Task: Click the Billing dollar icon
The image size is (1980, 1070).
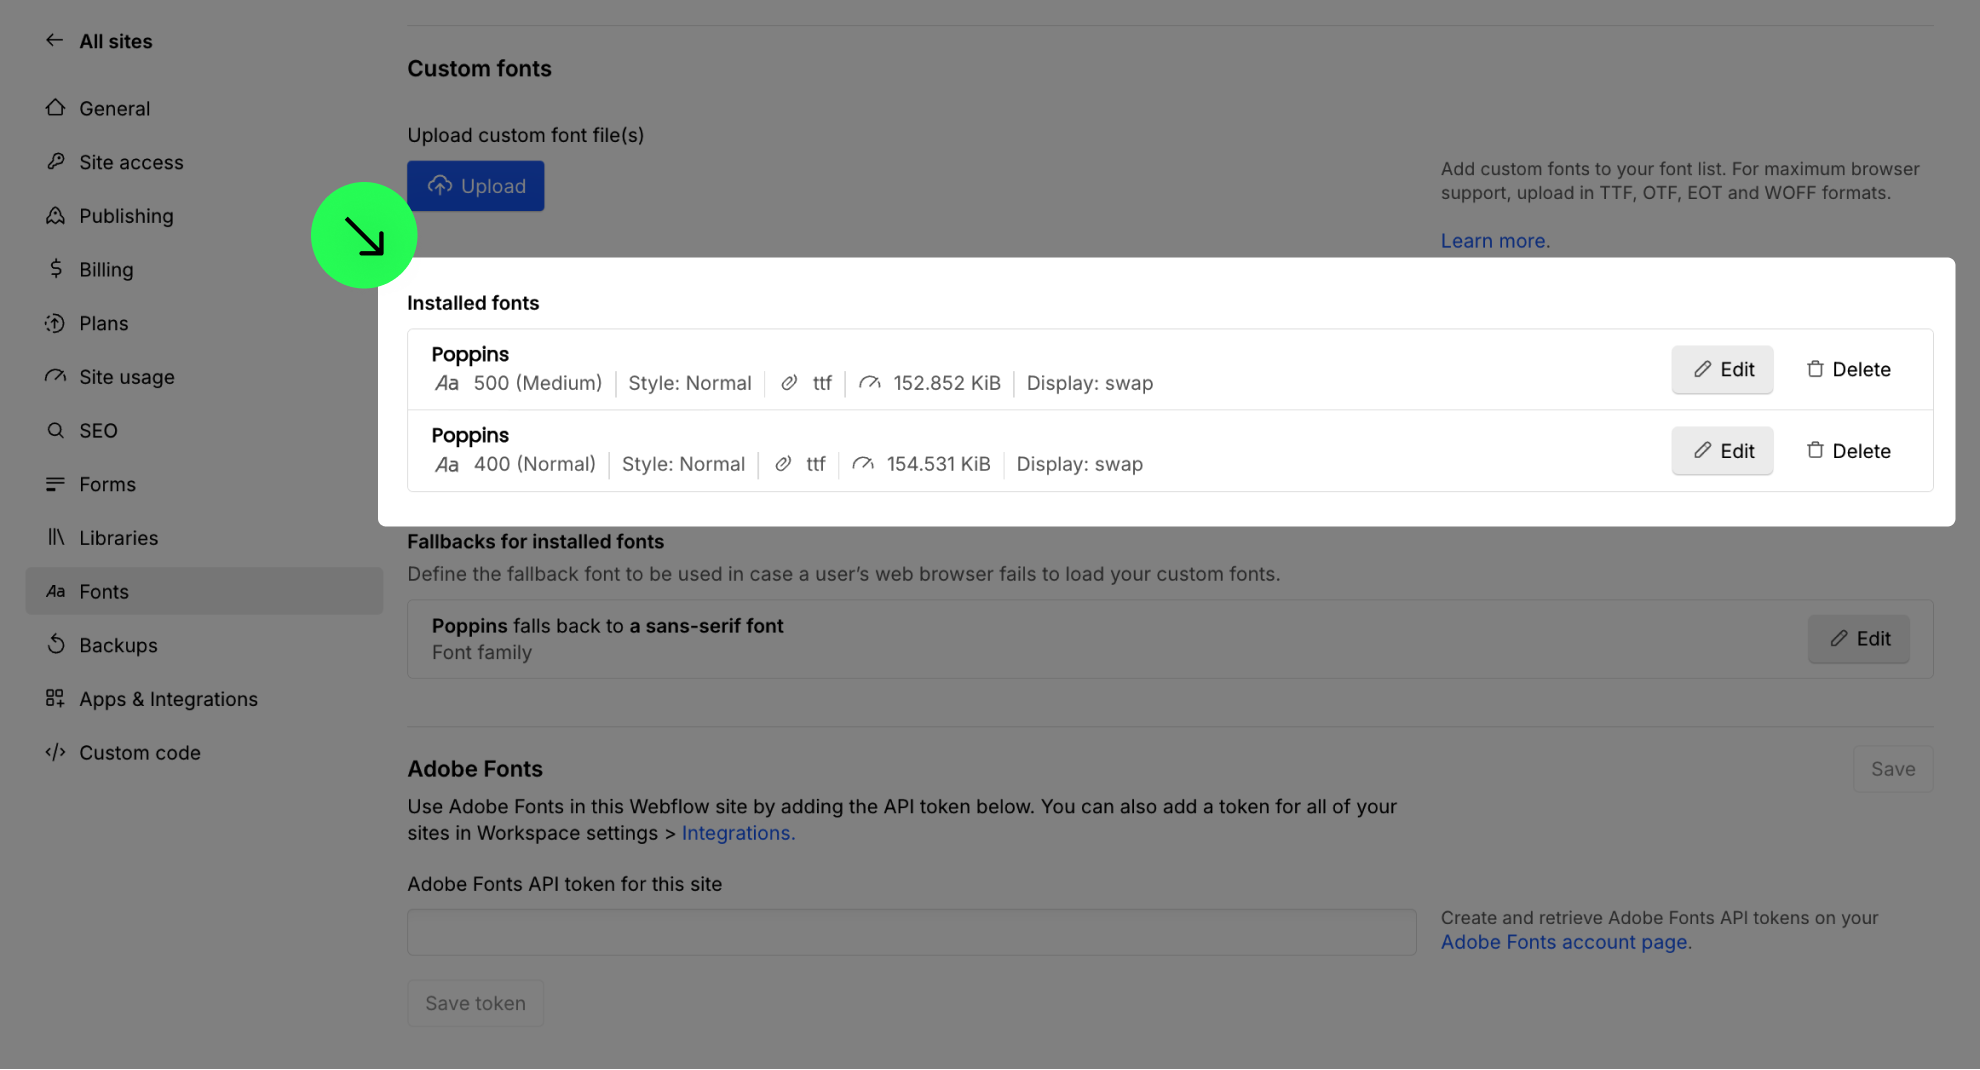Action: (55, 269)
